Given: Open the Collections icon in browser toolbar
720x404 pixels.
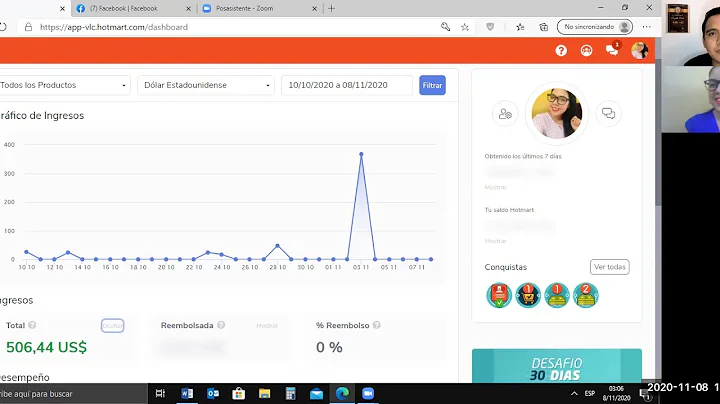Looking at the screenshot, I should click(544, 27).
